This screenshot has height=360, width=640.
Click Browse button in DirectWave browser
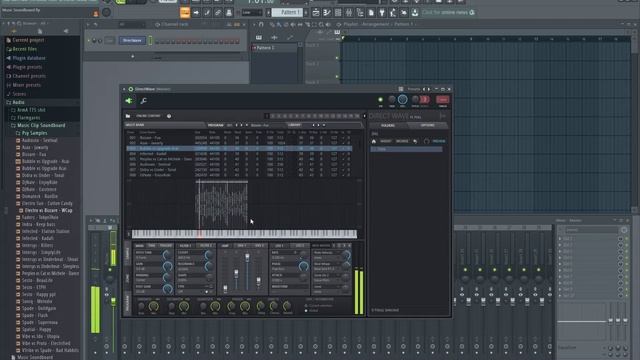click(402, 141)
